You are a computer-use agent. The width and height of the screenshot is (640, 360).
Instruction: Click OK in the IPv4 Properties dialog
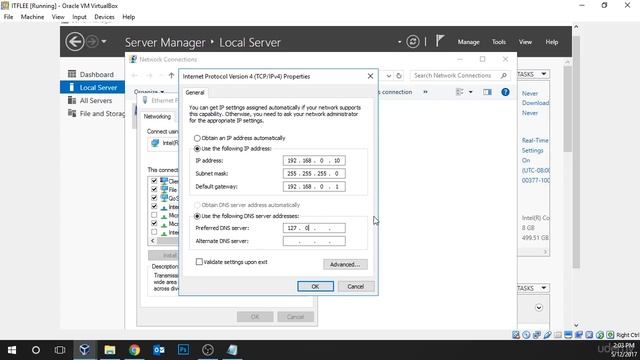[x=315, y=287]
